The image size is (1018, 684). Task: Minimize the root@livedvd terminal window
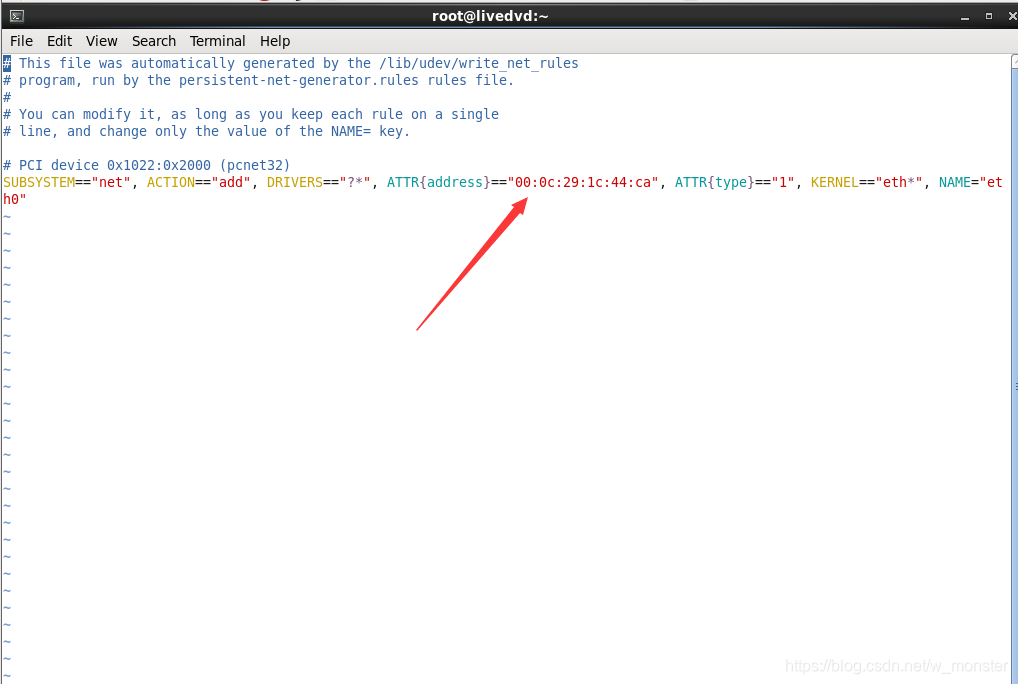[965, 17]
